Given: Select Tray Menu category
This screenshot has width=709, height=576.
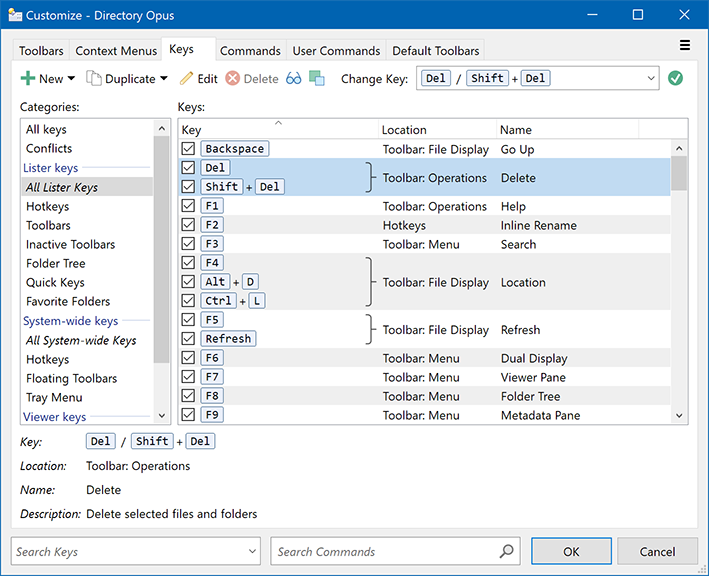Looking at the screenshot, I should pyautogui.click(x=87, y=397).
